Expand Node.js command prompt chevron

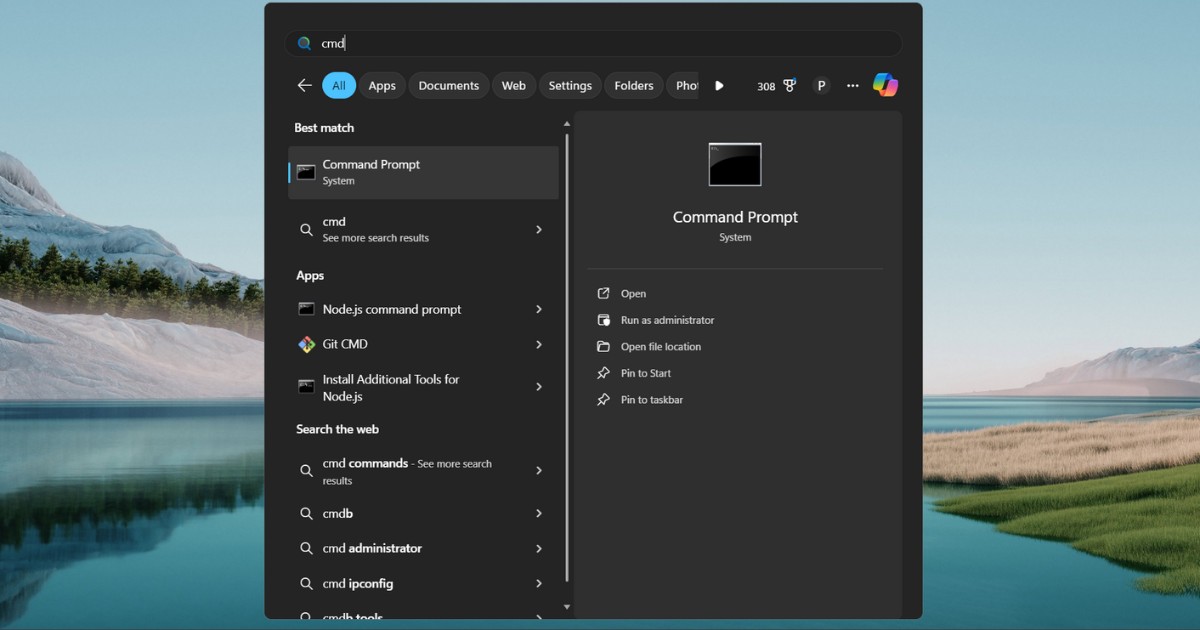[539, 309]
